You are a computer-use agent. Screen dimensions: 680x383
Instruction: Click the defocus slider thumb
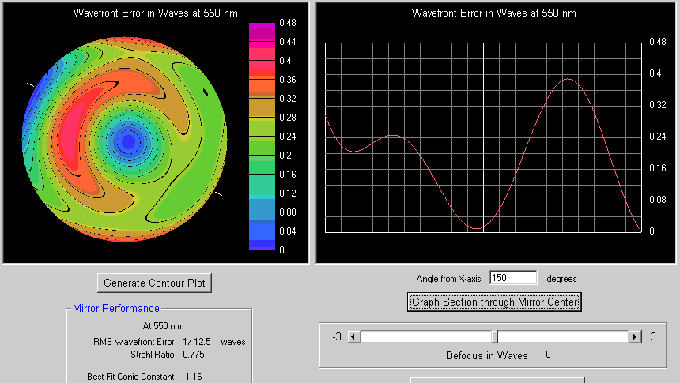pyautogui.click(x=494, y=337)
